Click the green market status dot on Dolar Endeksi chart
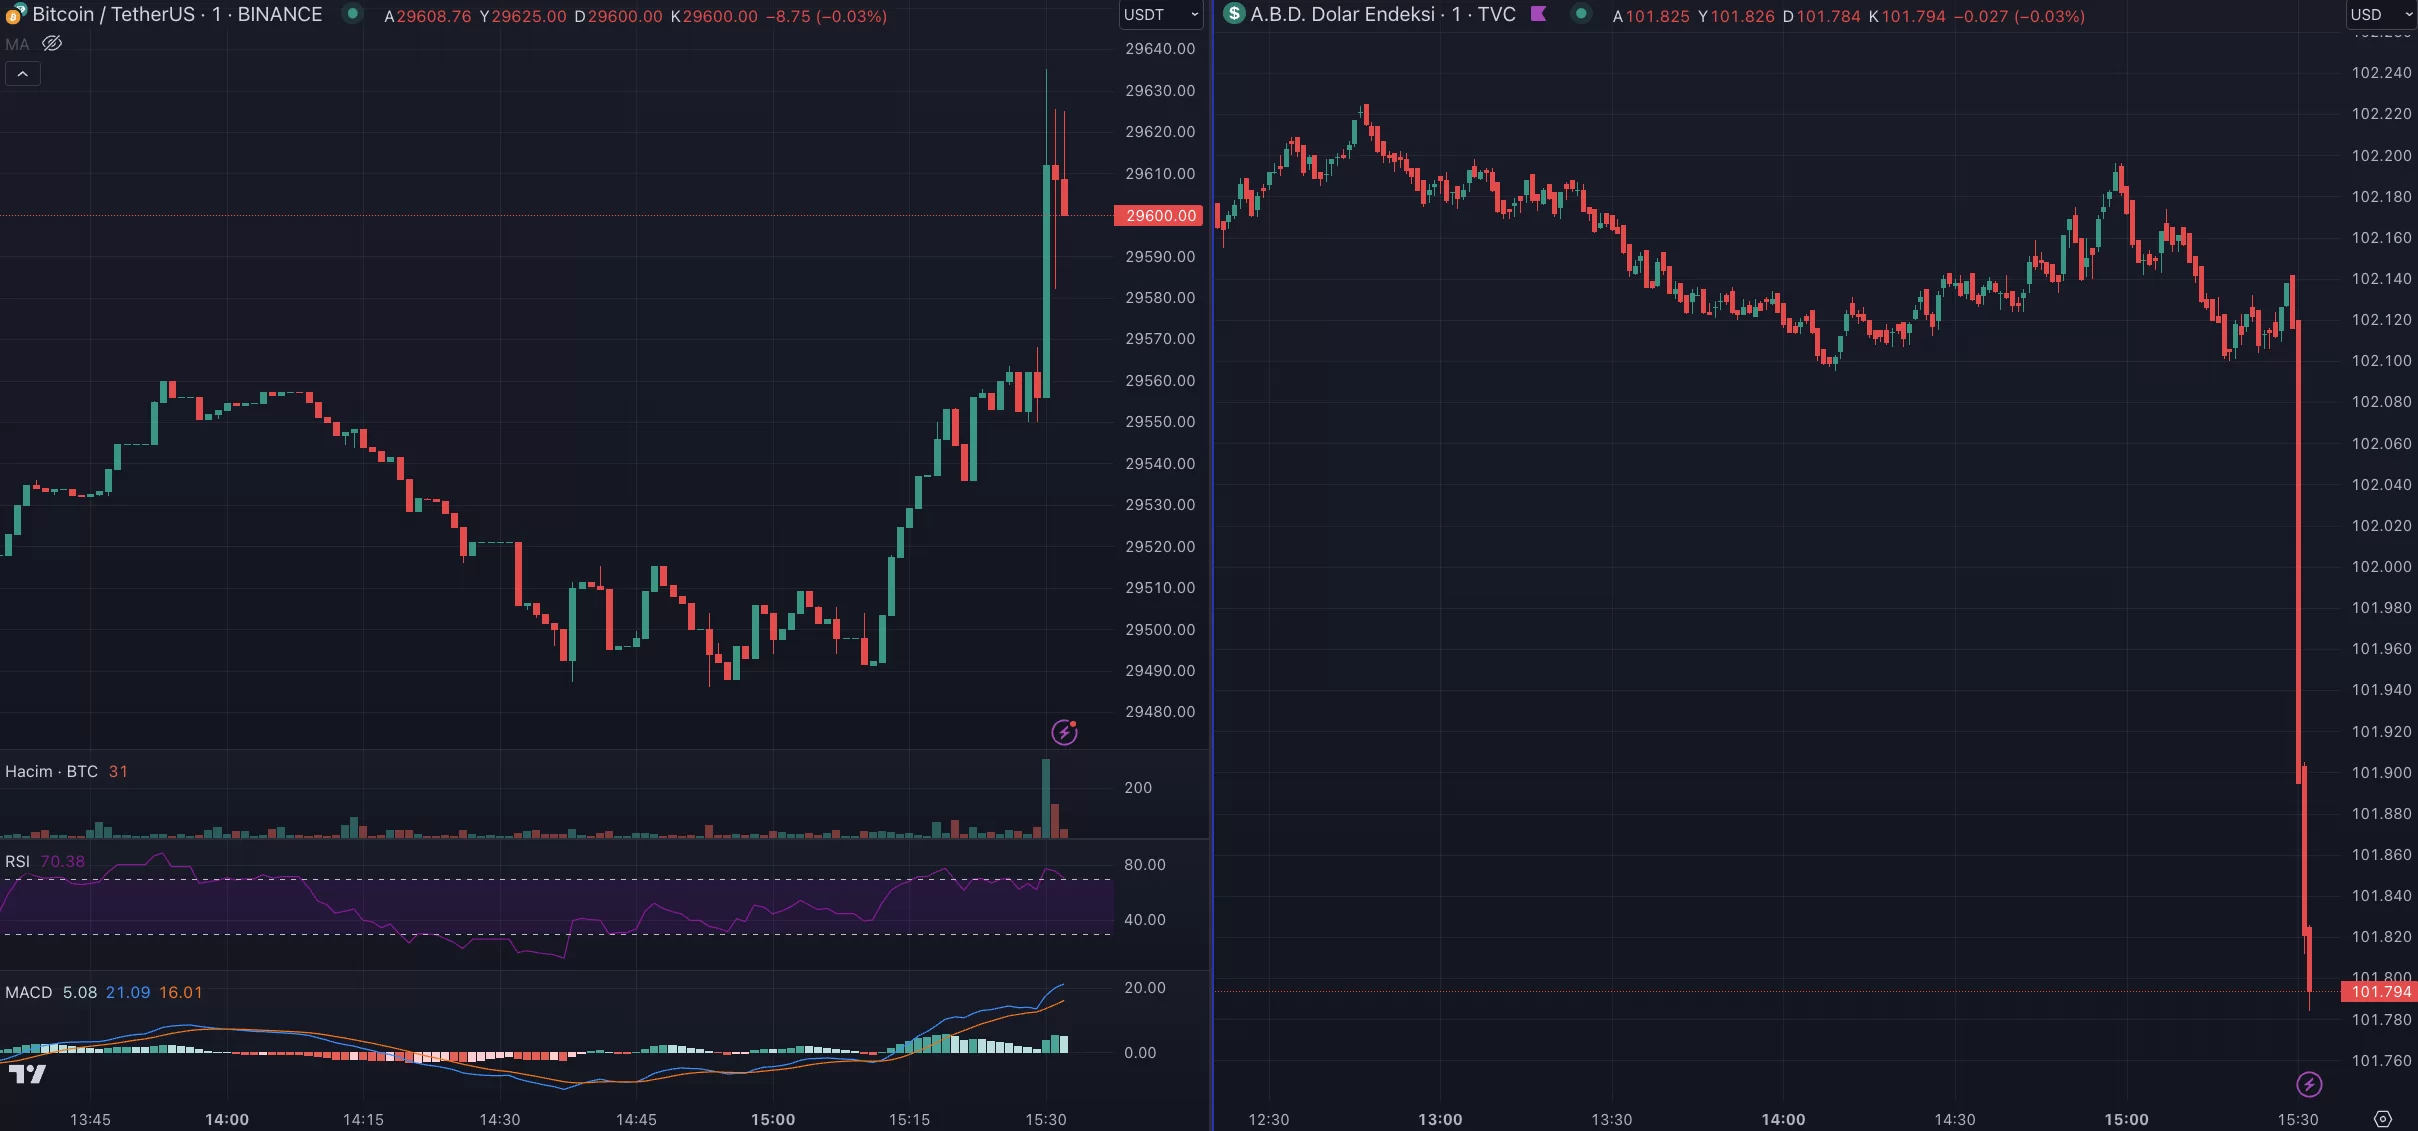The width and height of the screenshot is (2418, 1131). click(x=1581, y=14)
